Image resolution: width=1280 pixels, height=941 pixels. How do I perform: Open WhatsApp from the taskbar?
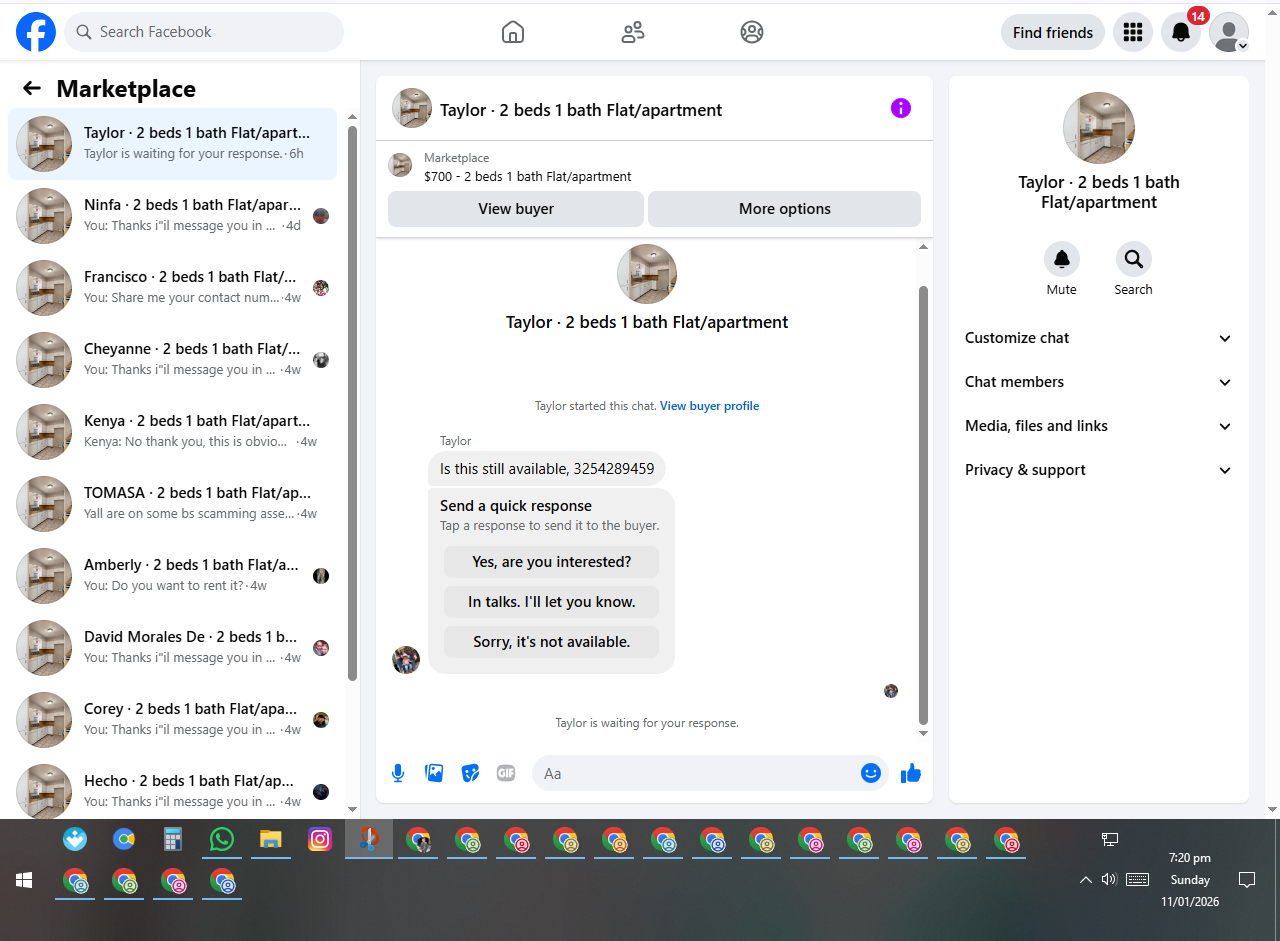(222, 839)
